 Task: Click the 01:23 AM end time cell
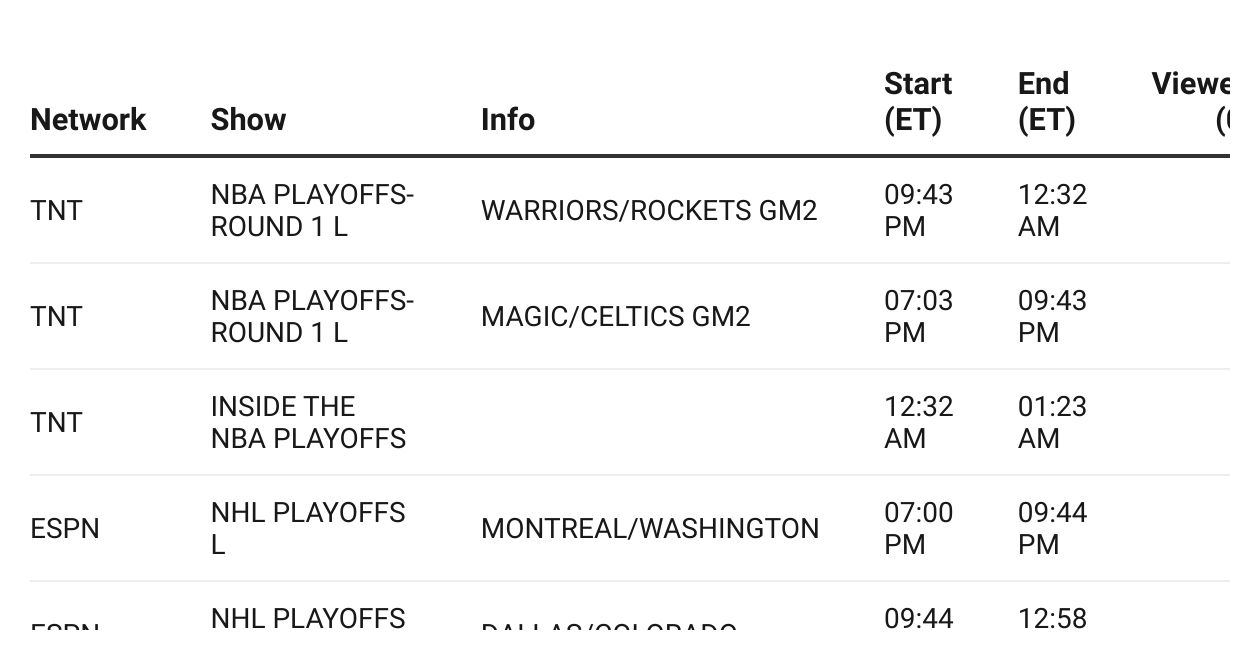click(x=1052, y=423)
